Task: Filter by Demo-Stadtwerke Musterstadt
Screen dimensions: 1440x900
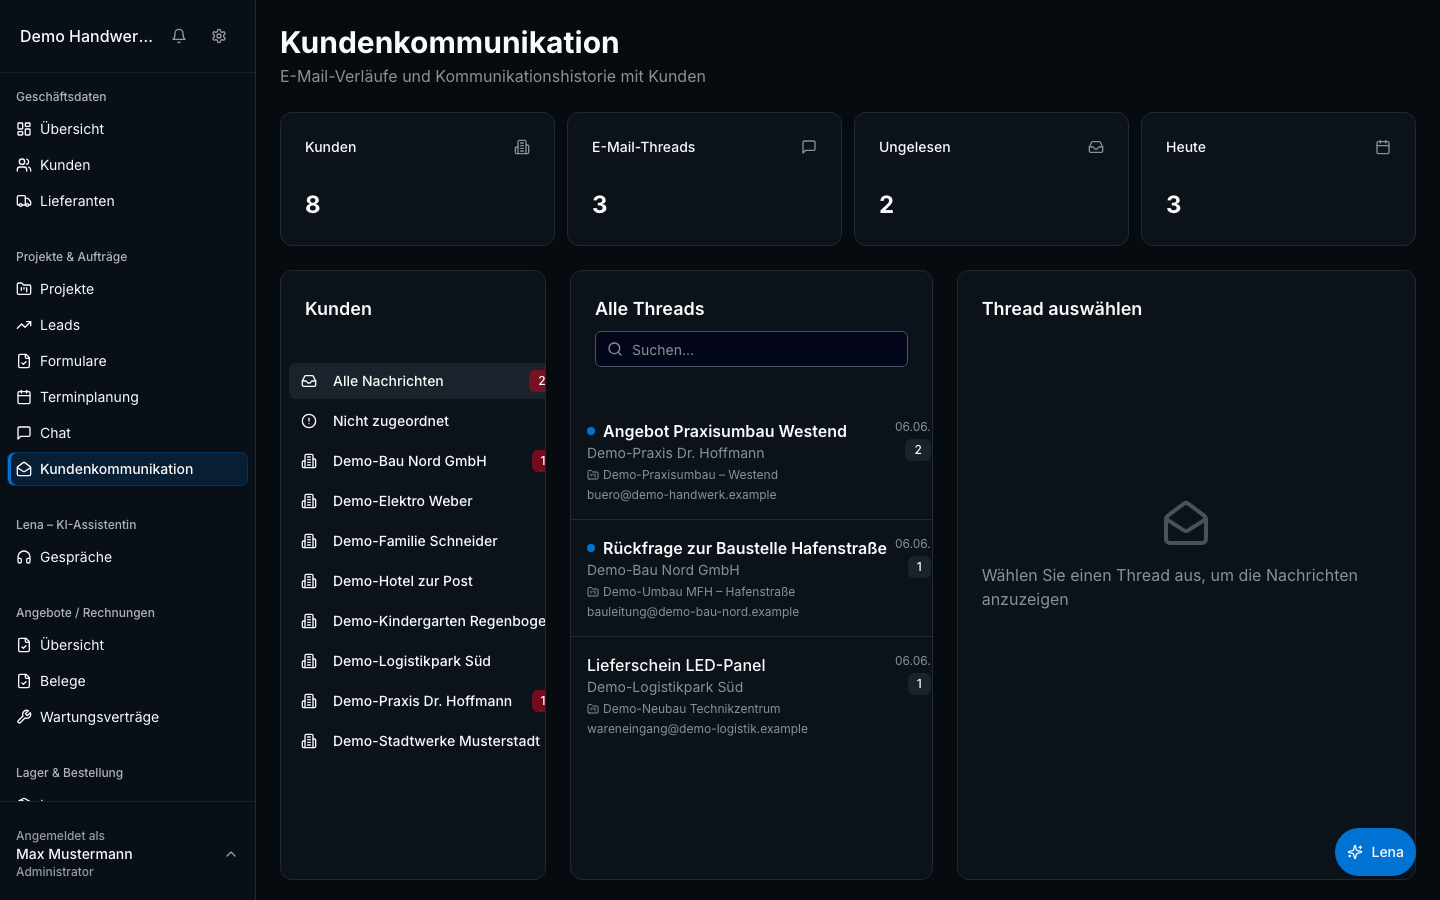Action: tap(417, 741)
